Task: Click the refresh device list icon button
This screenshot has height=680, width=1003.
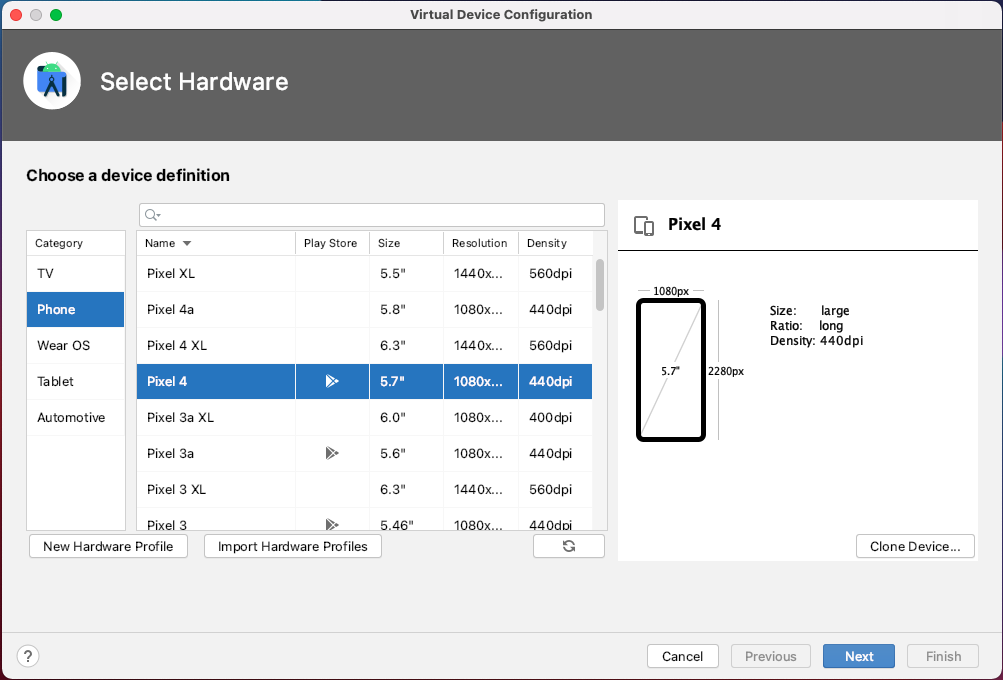Action: pos(569,546)
